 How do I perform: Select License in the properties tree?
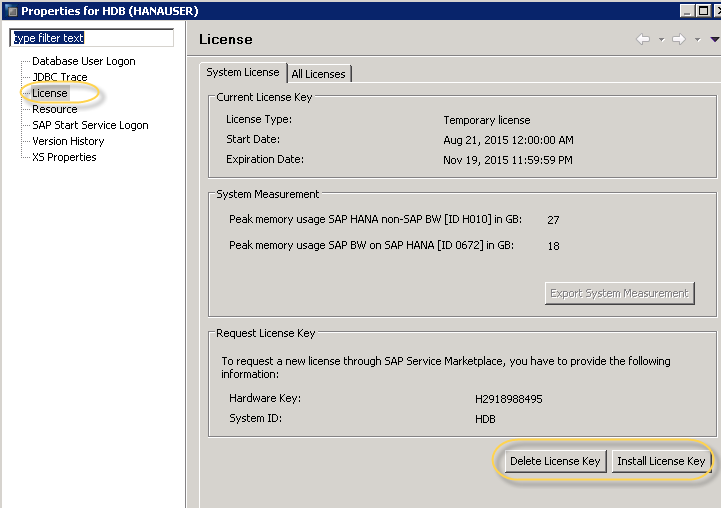[x=50, y=93]
